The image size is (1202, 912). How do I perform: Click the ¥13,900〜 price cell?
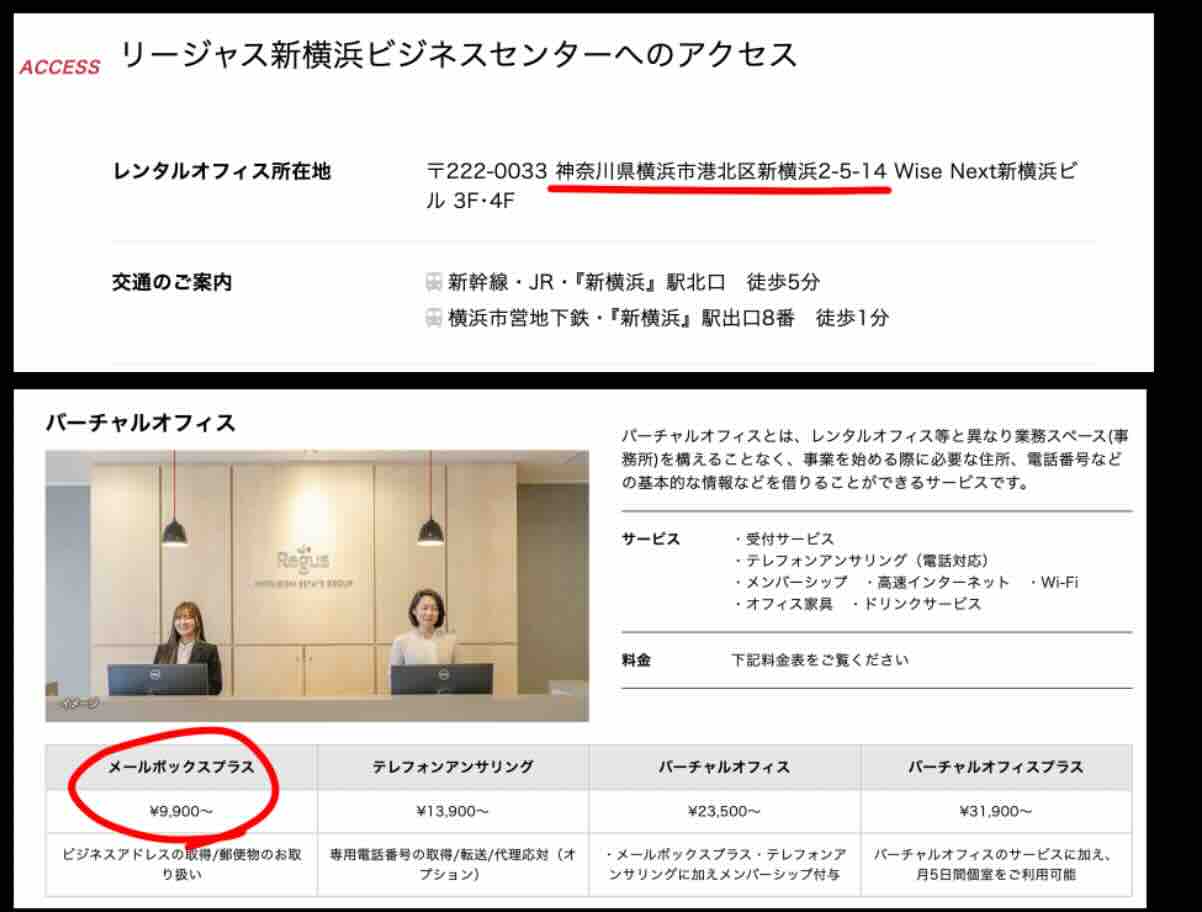pyautogui.click(x=453, y=811)
